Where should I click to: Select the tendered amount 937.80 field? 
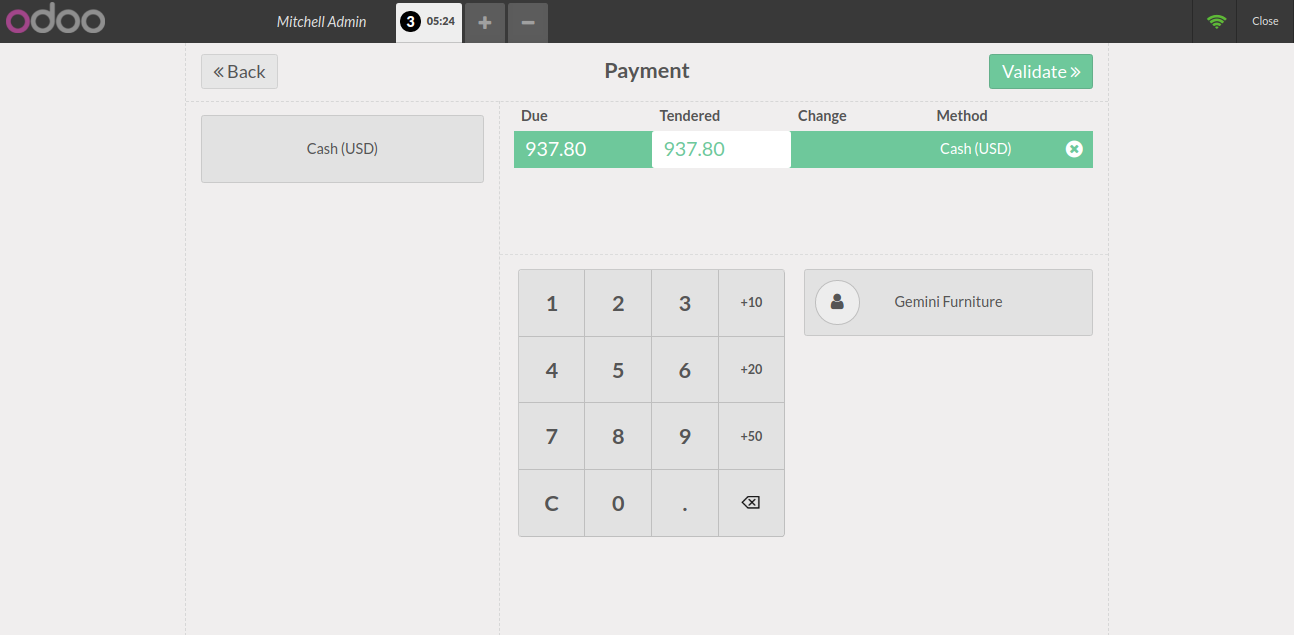(721, 149)
